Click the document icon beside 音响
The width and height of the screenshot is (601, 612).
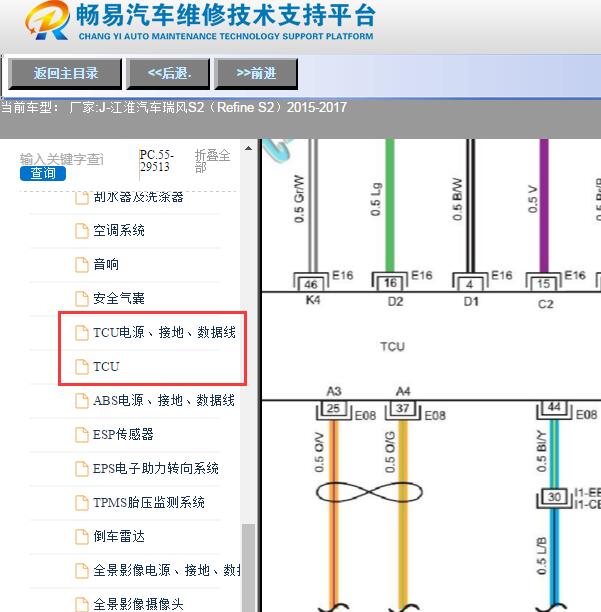(x=82, y=264)
